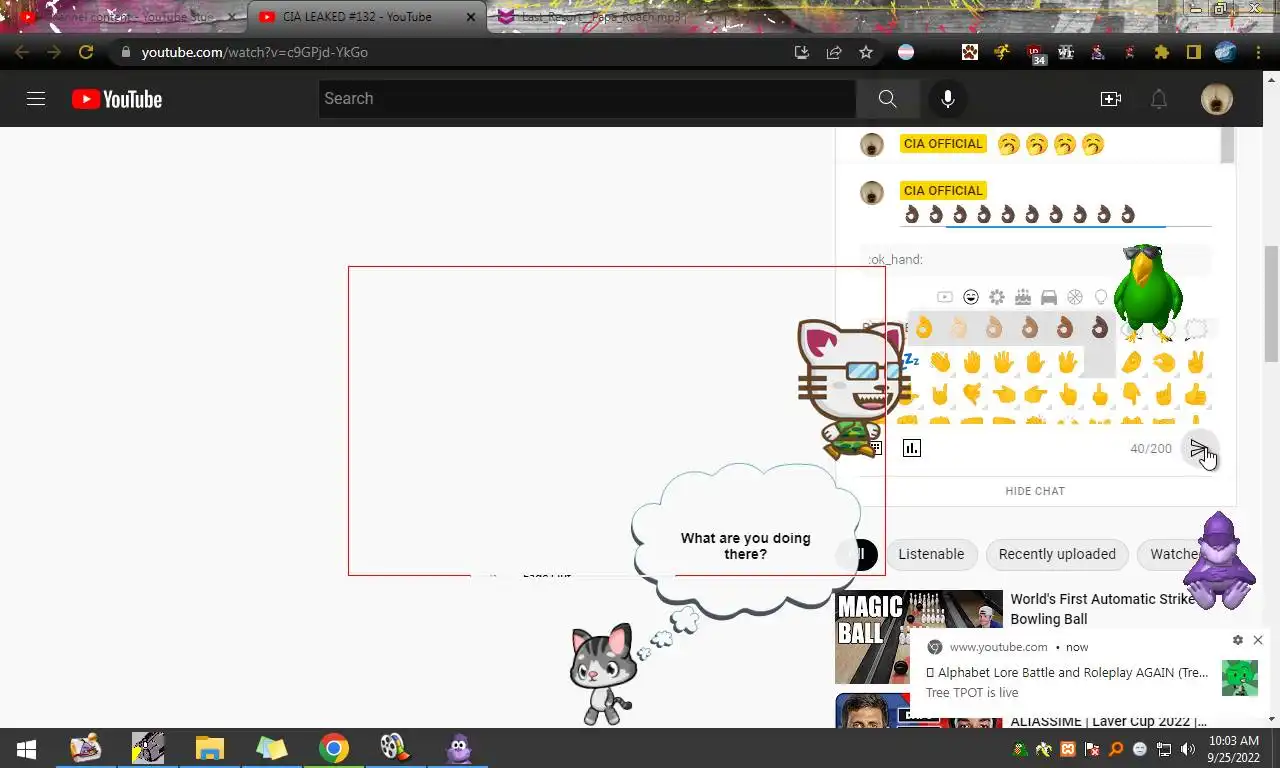
Task: Open the Alphabet Lore Battle notification
Action: click(x=1068, y=673)
